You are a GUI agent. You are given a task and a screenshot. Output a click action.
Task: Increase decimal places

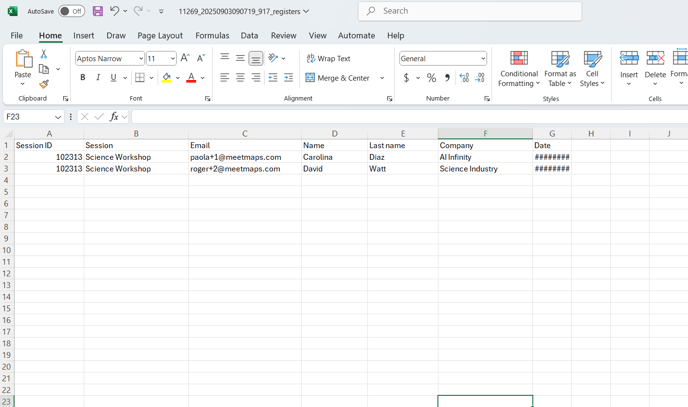point(464,78)
